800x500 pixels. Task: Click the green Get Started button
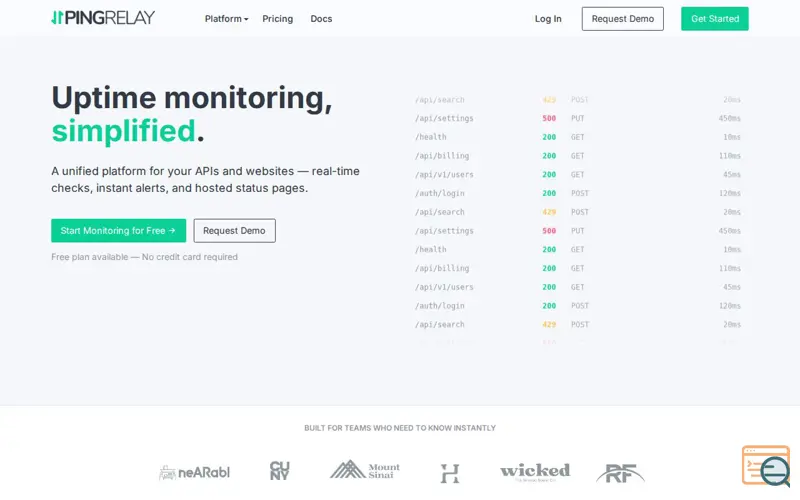714,19
